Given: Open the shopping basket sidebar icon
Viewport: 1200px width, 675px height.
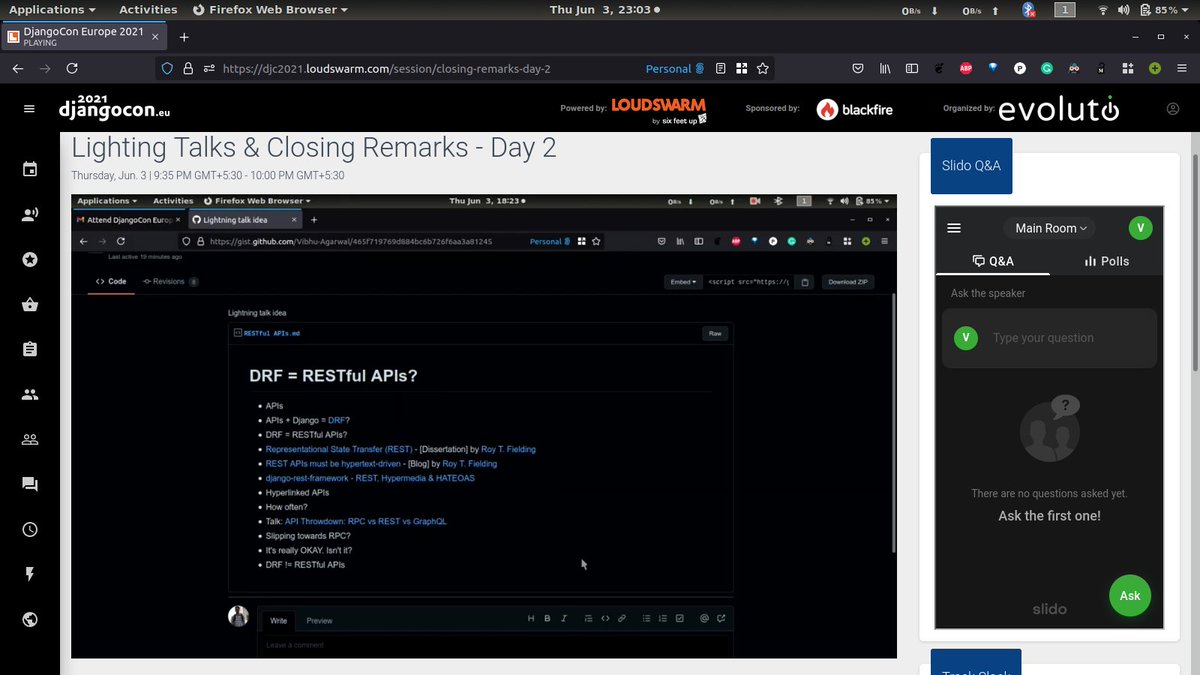Looking at the screenshot, I should point(30,304).
